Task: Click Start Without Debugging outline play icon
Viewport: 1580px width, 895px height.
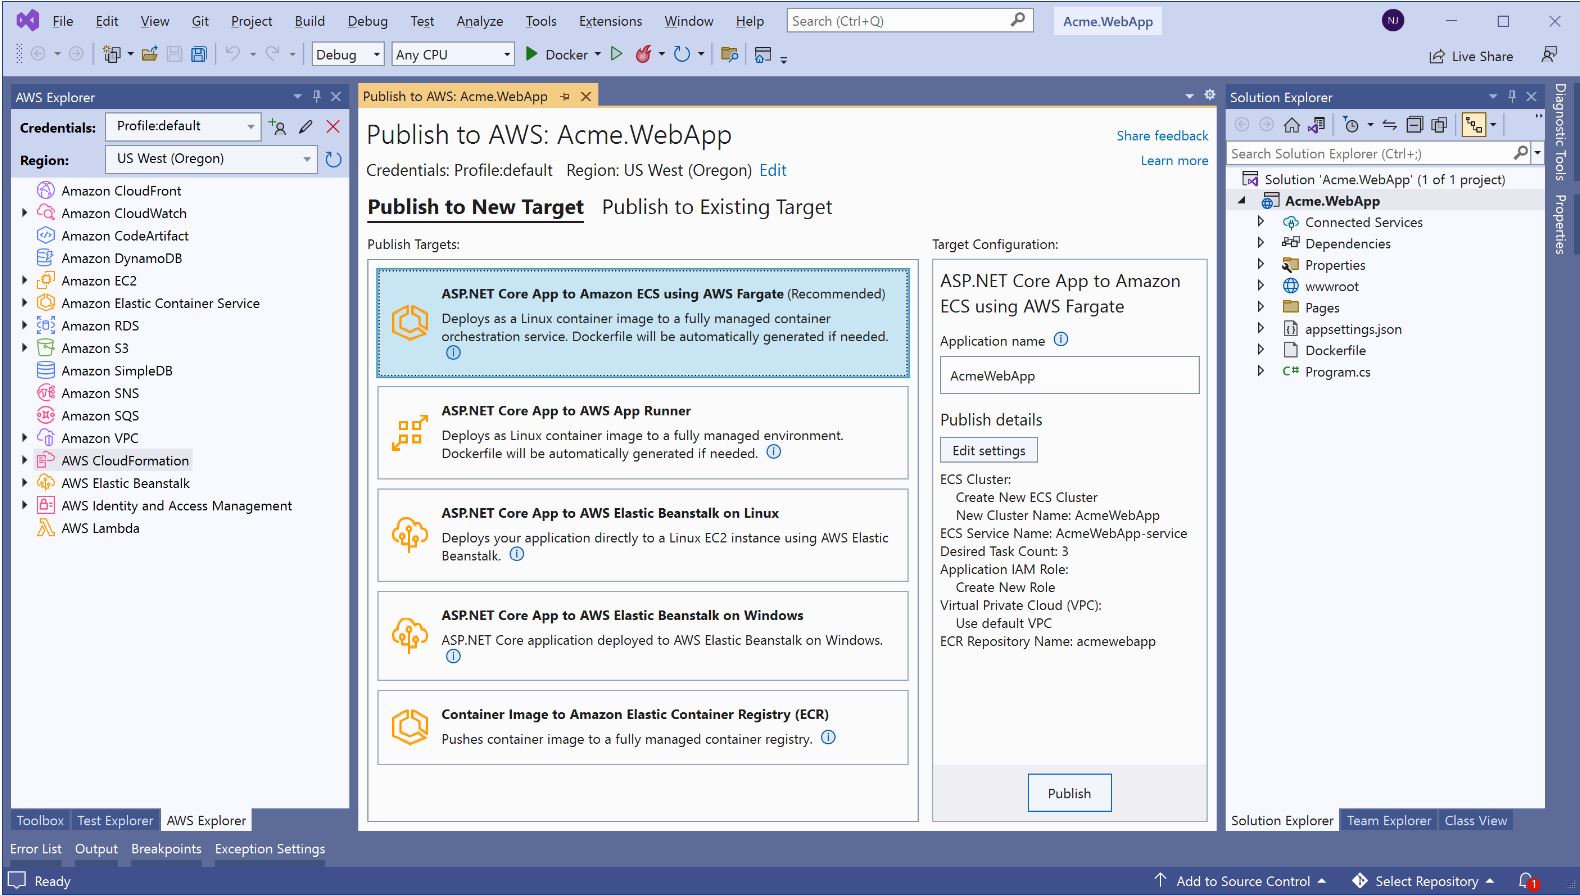Action: pyautogui.click(x=617, y=54)
